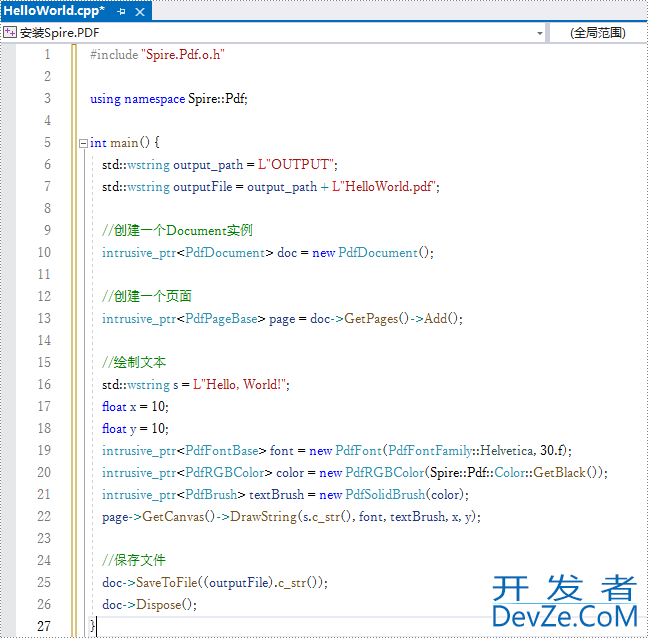Click 'float y = 10;' line
The image size is (648, 638).
pyautogui.click(x=135, y=429)
